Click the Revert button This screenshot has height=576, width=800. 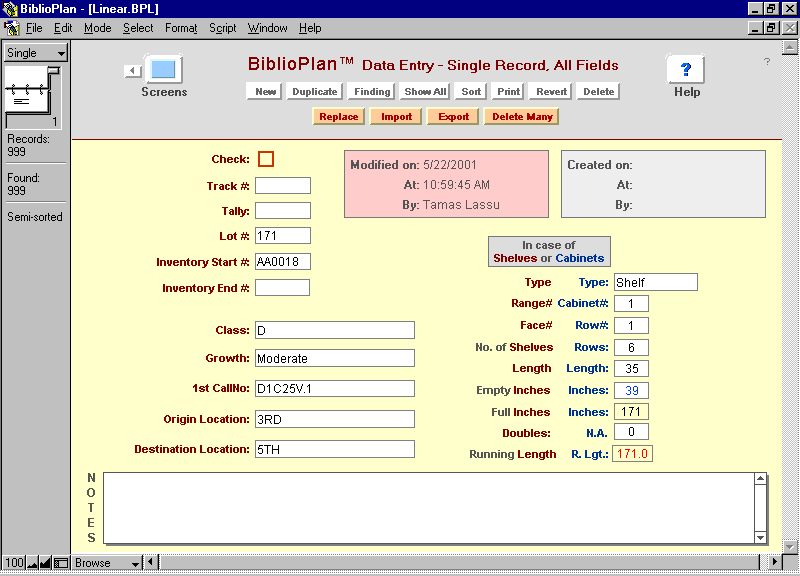(551, 91)
